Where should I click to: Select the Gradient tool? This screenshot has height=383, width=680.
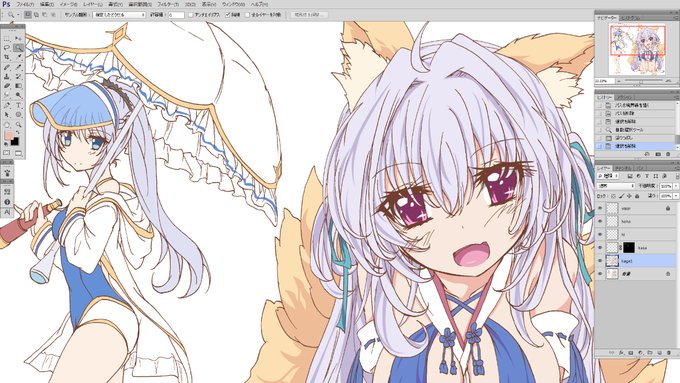coord(18,86)
